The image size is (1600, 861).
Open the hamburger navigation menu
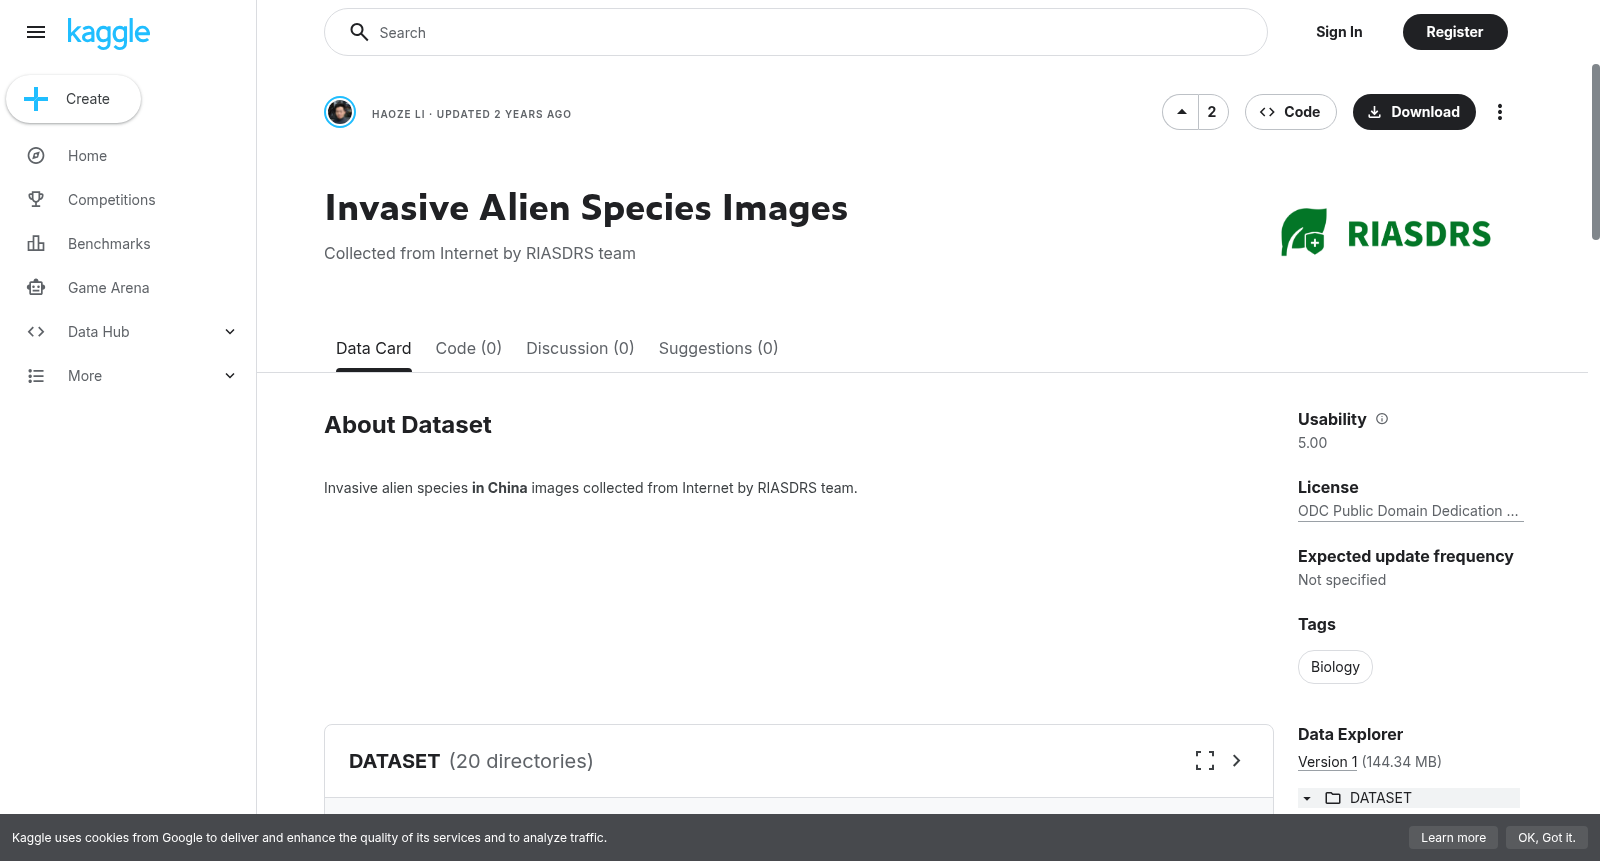pyautogui.click(x=36, y=32)
